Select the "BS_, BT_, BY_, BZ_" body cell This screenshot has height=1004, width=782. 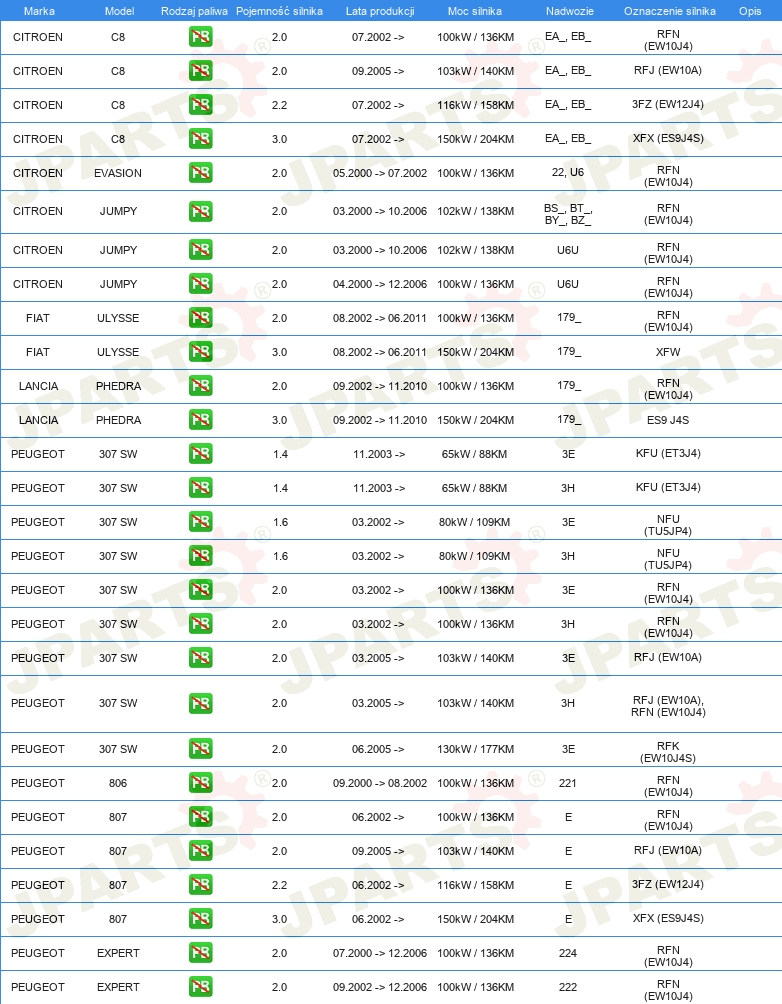pos(568,214)
